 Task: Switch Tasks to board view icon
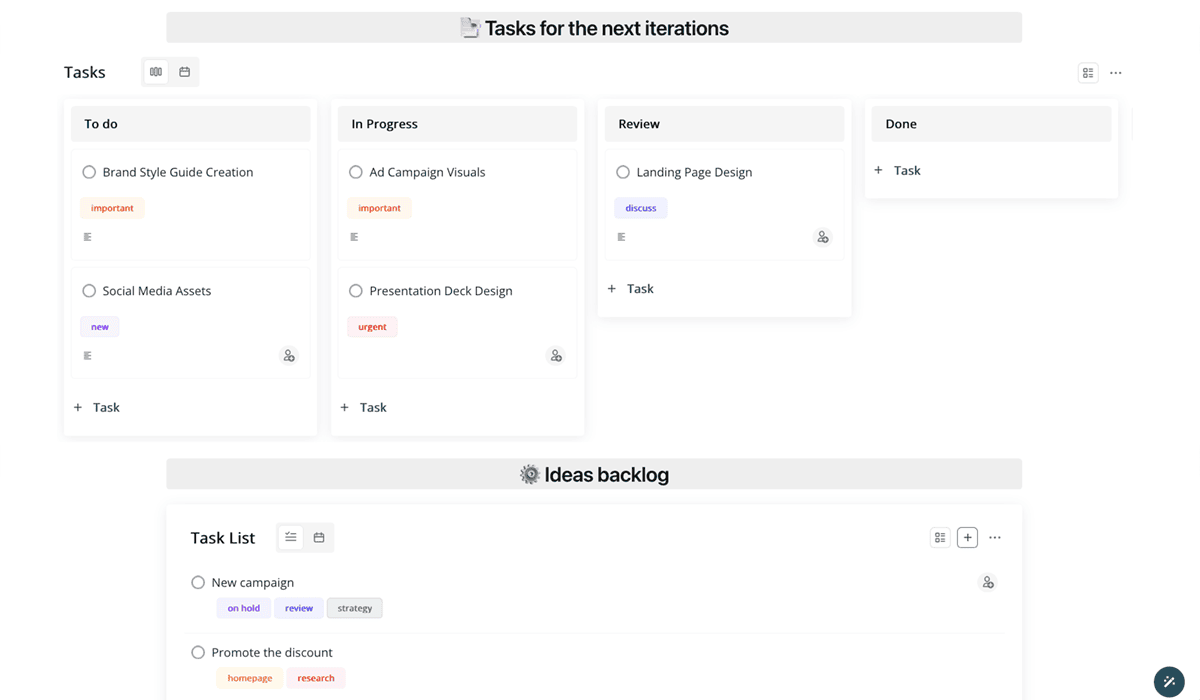click(156, 72)
